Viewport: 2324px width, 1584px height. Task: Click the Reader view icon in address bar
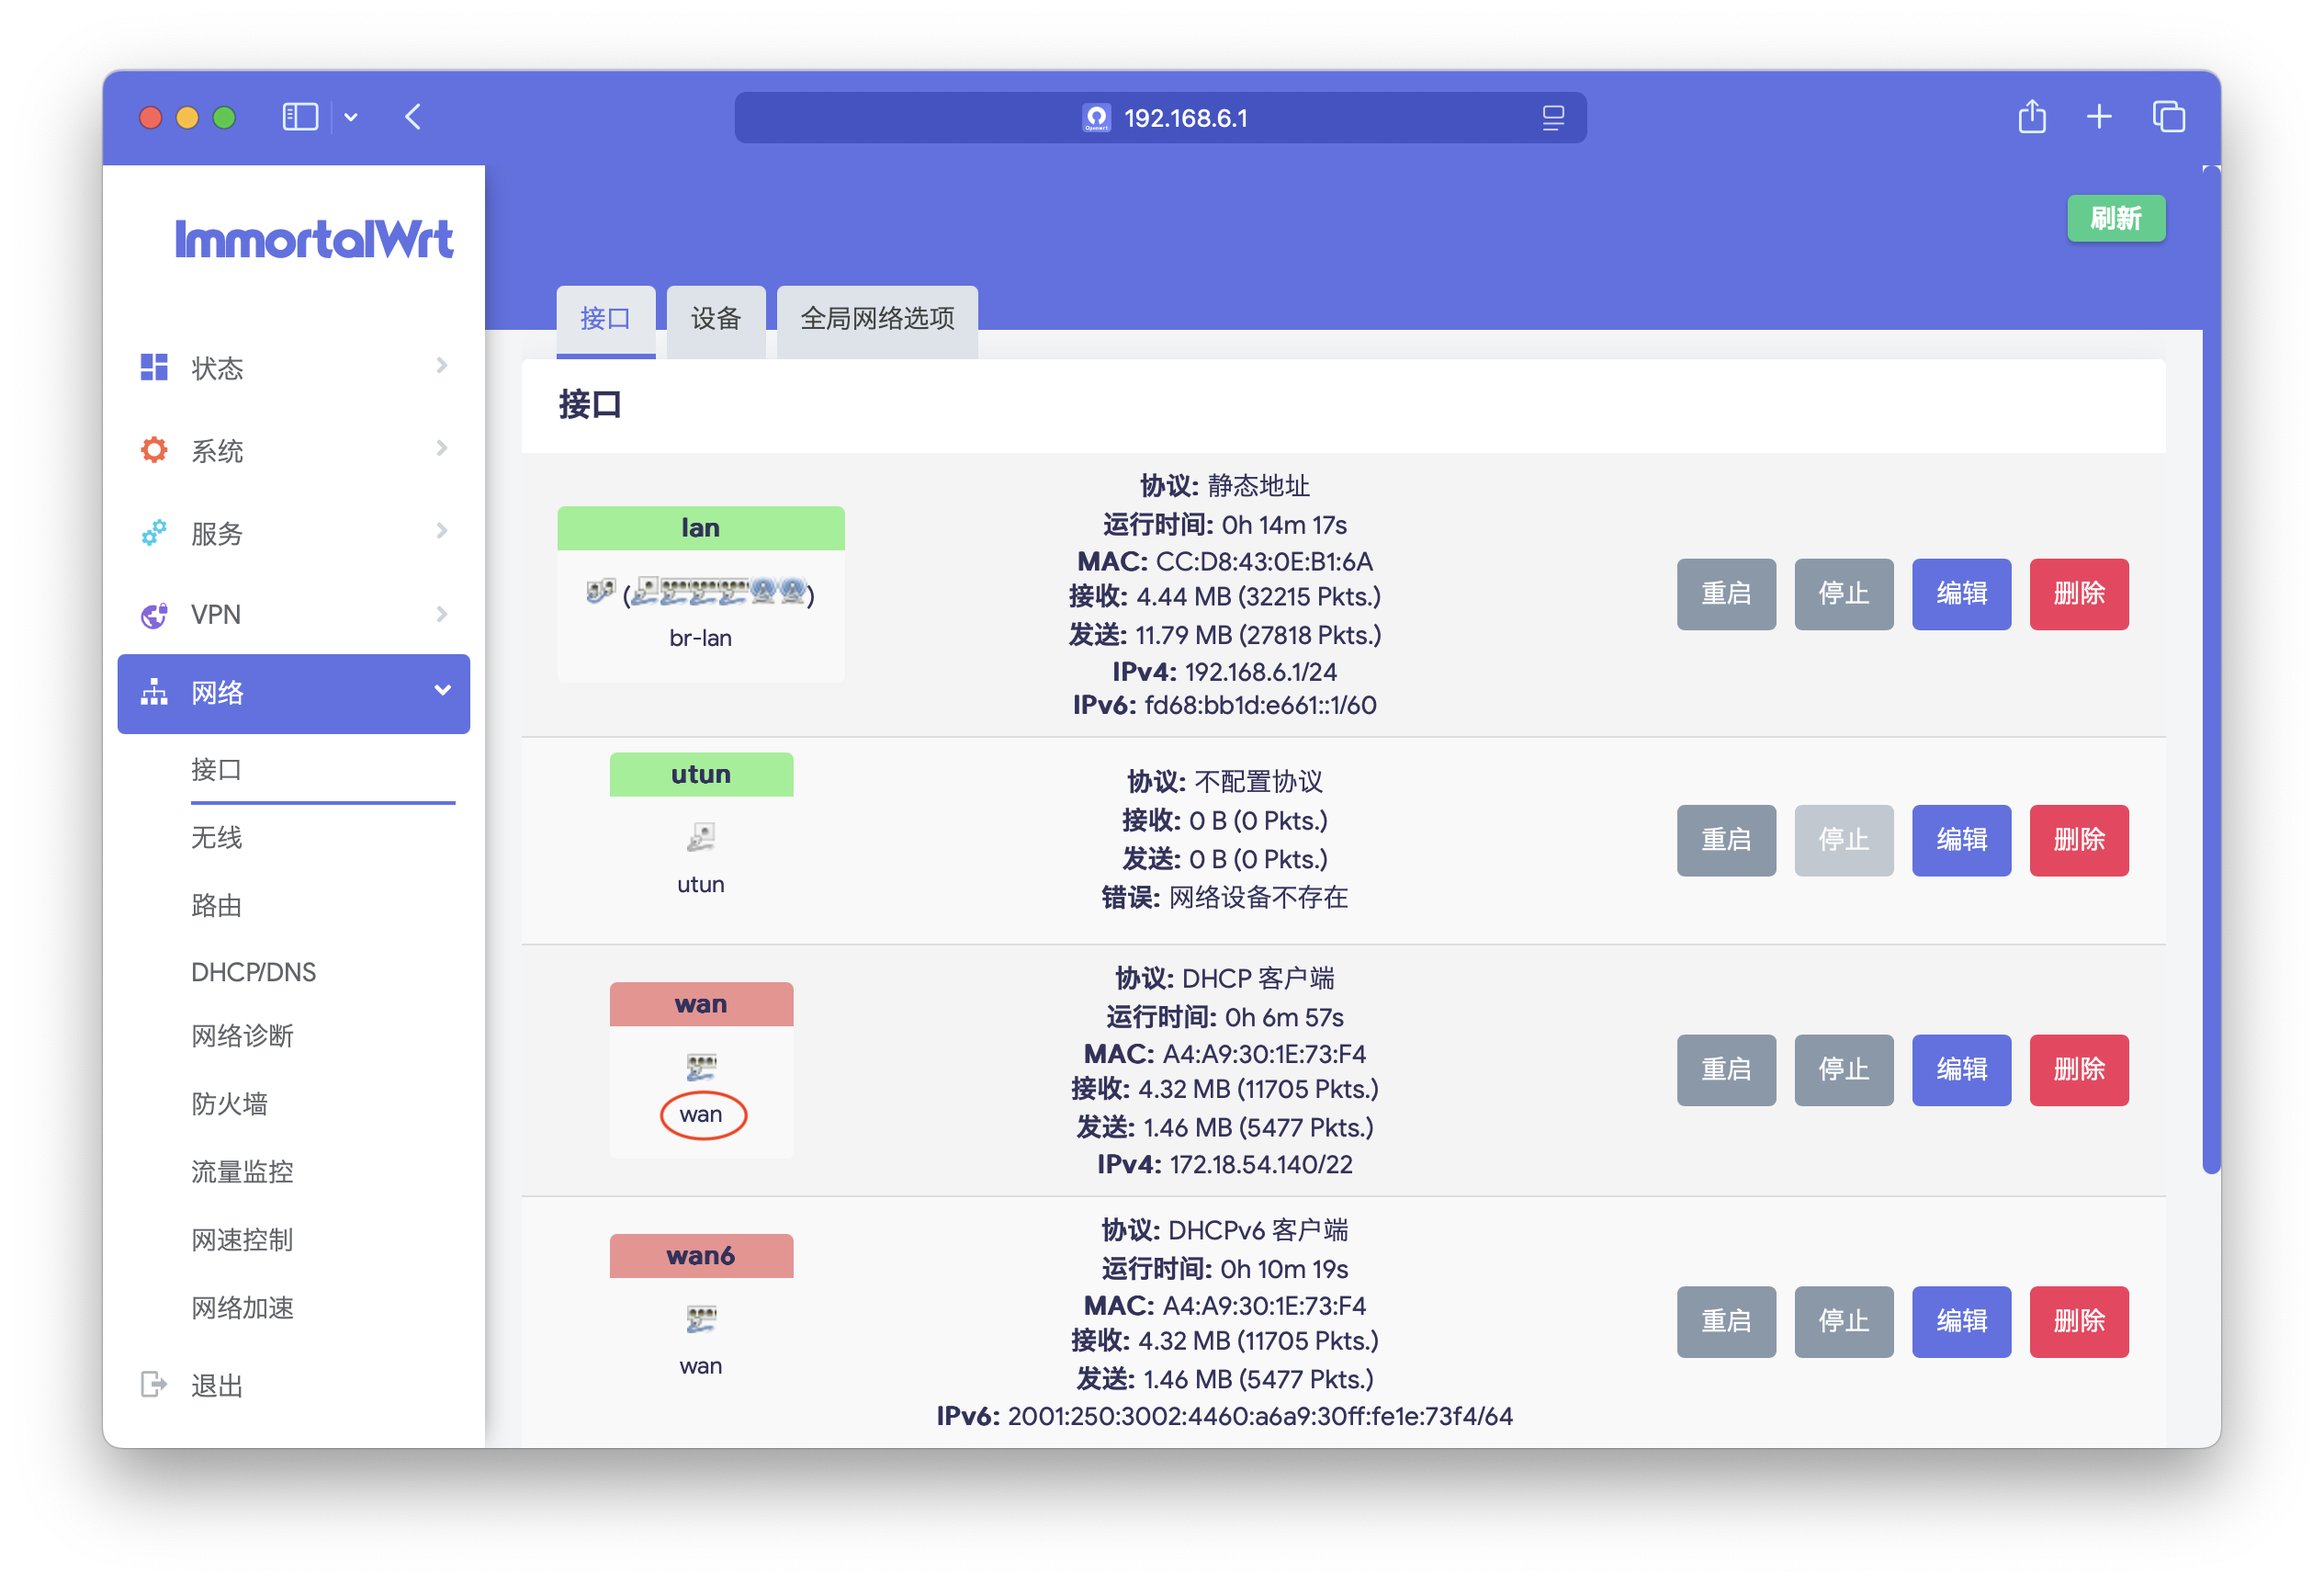[x=1552, y=118]
